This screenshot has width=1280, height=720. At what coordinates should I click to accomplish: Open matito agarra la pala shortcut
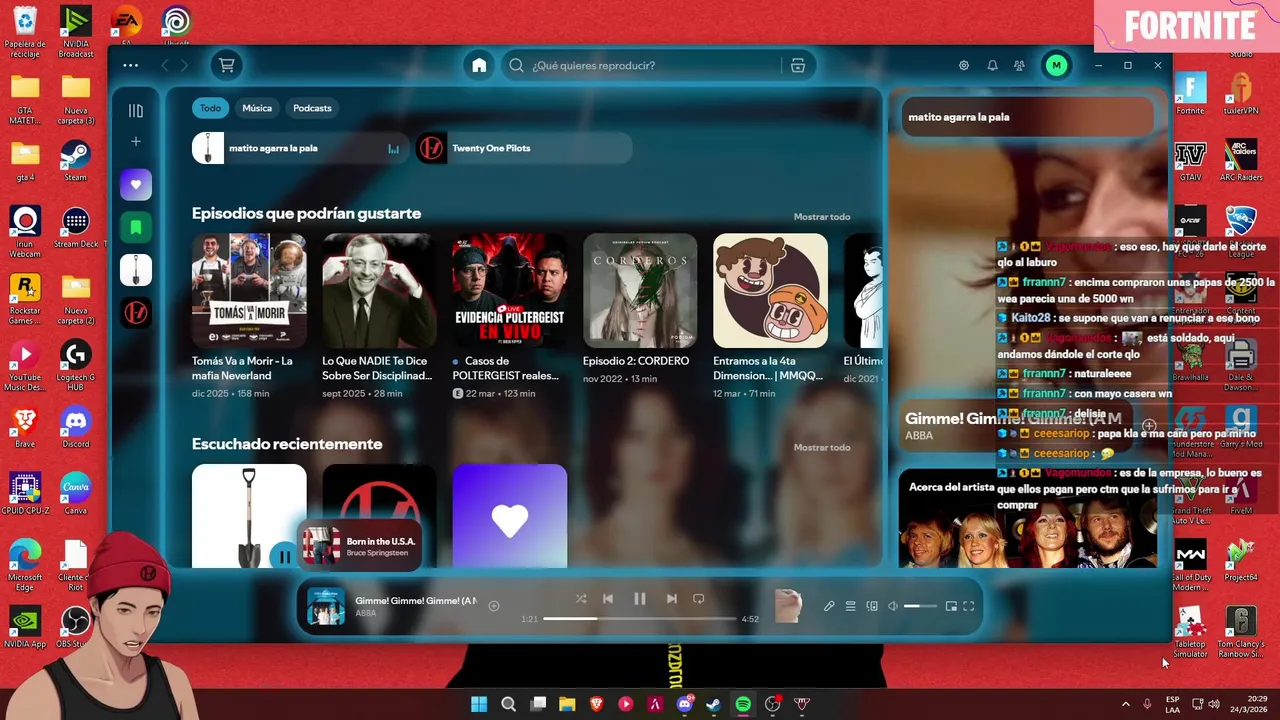[x=300, y=148]
